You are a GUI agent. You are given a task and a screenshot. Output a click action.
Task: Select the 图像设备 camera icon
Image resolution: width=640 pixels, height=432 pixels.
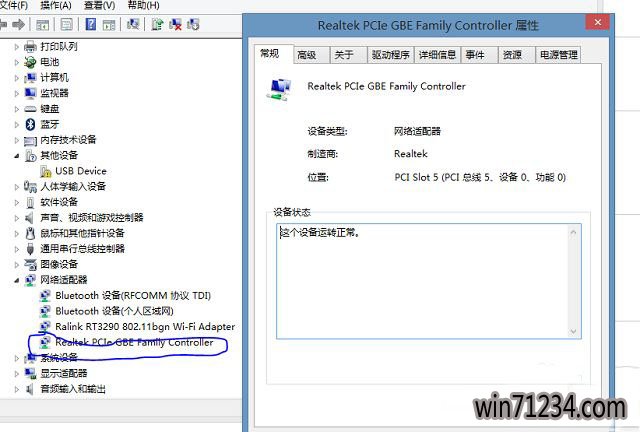tap(30, 264)
